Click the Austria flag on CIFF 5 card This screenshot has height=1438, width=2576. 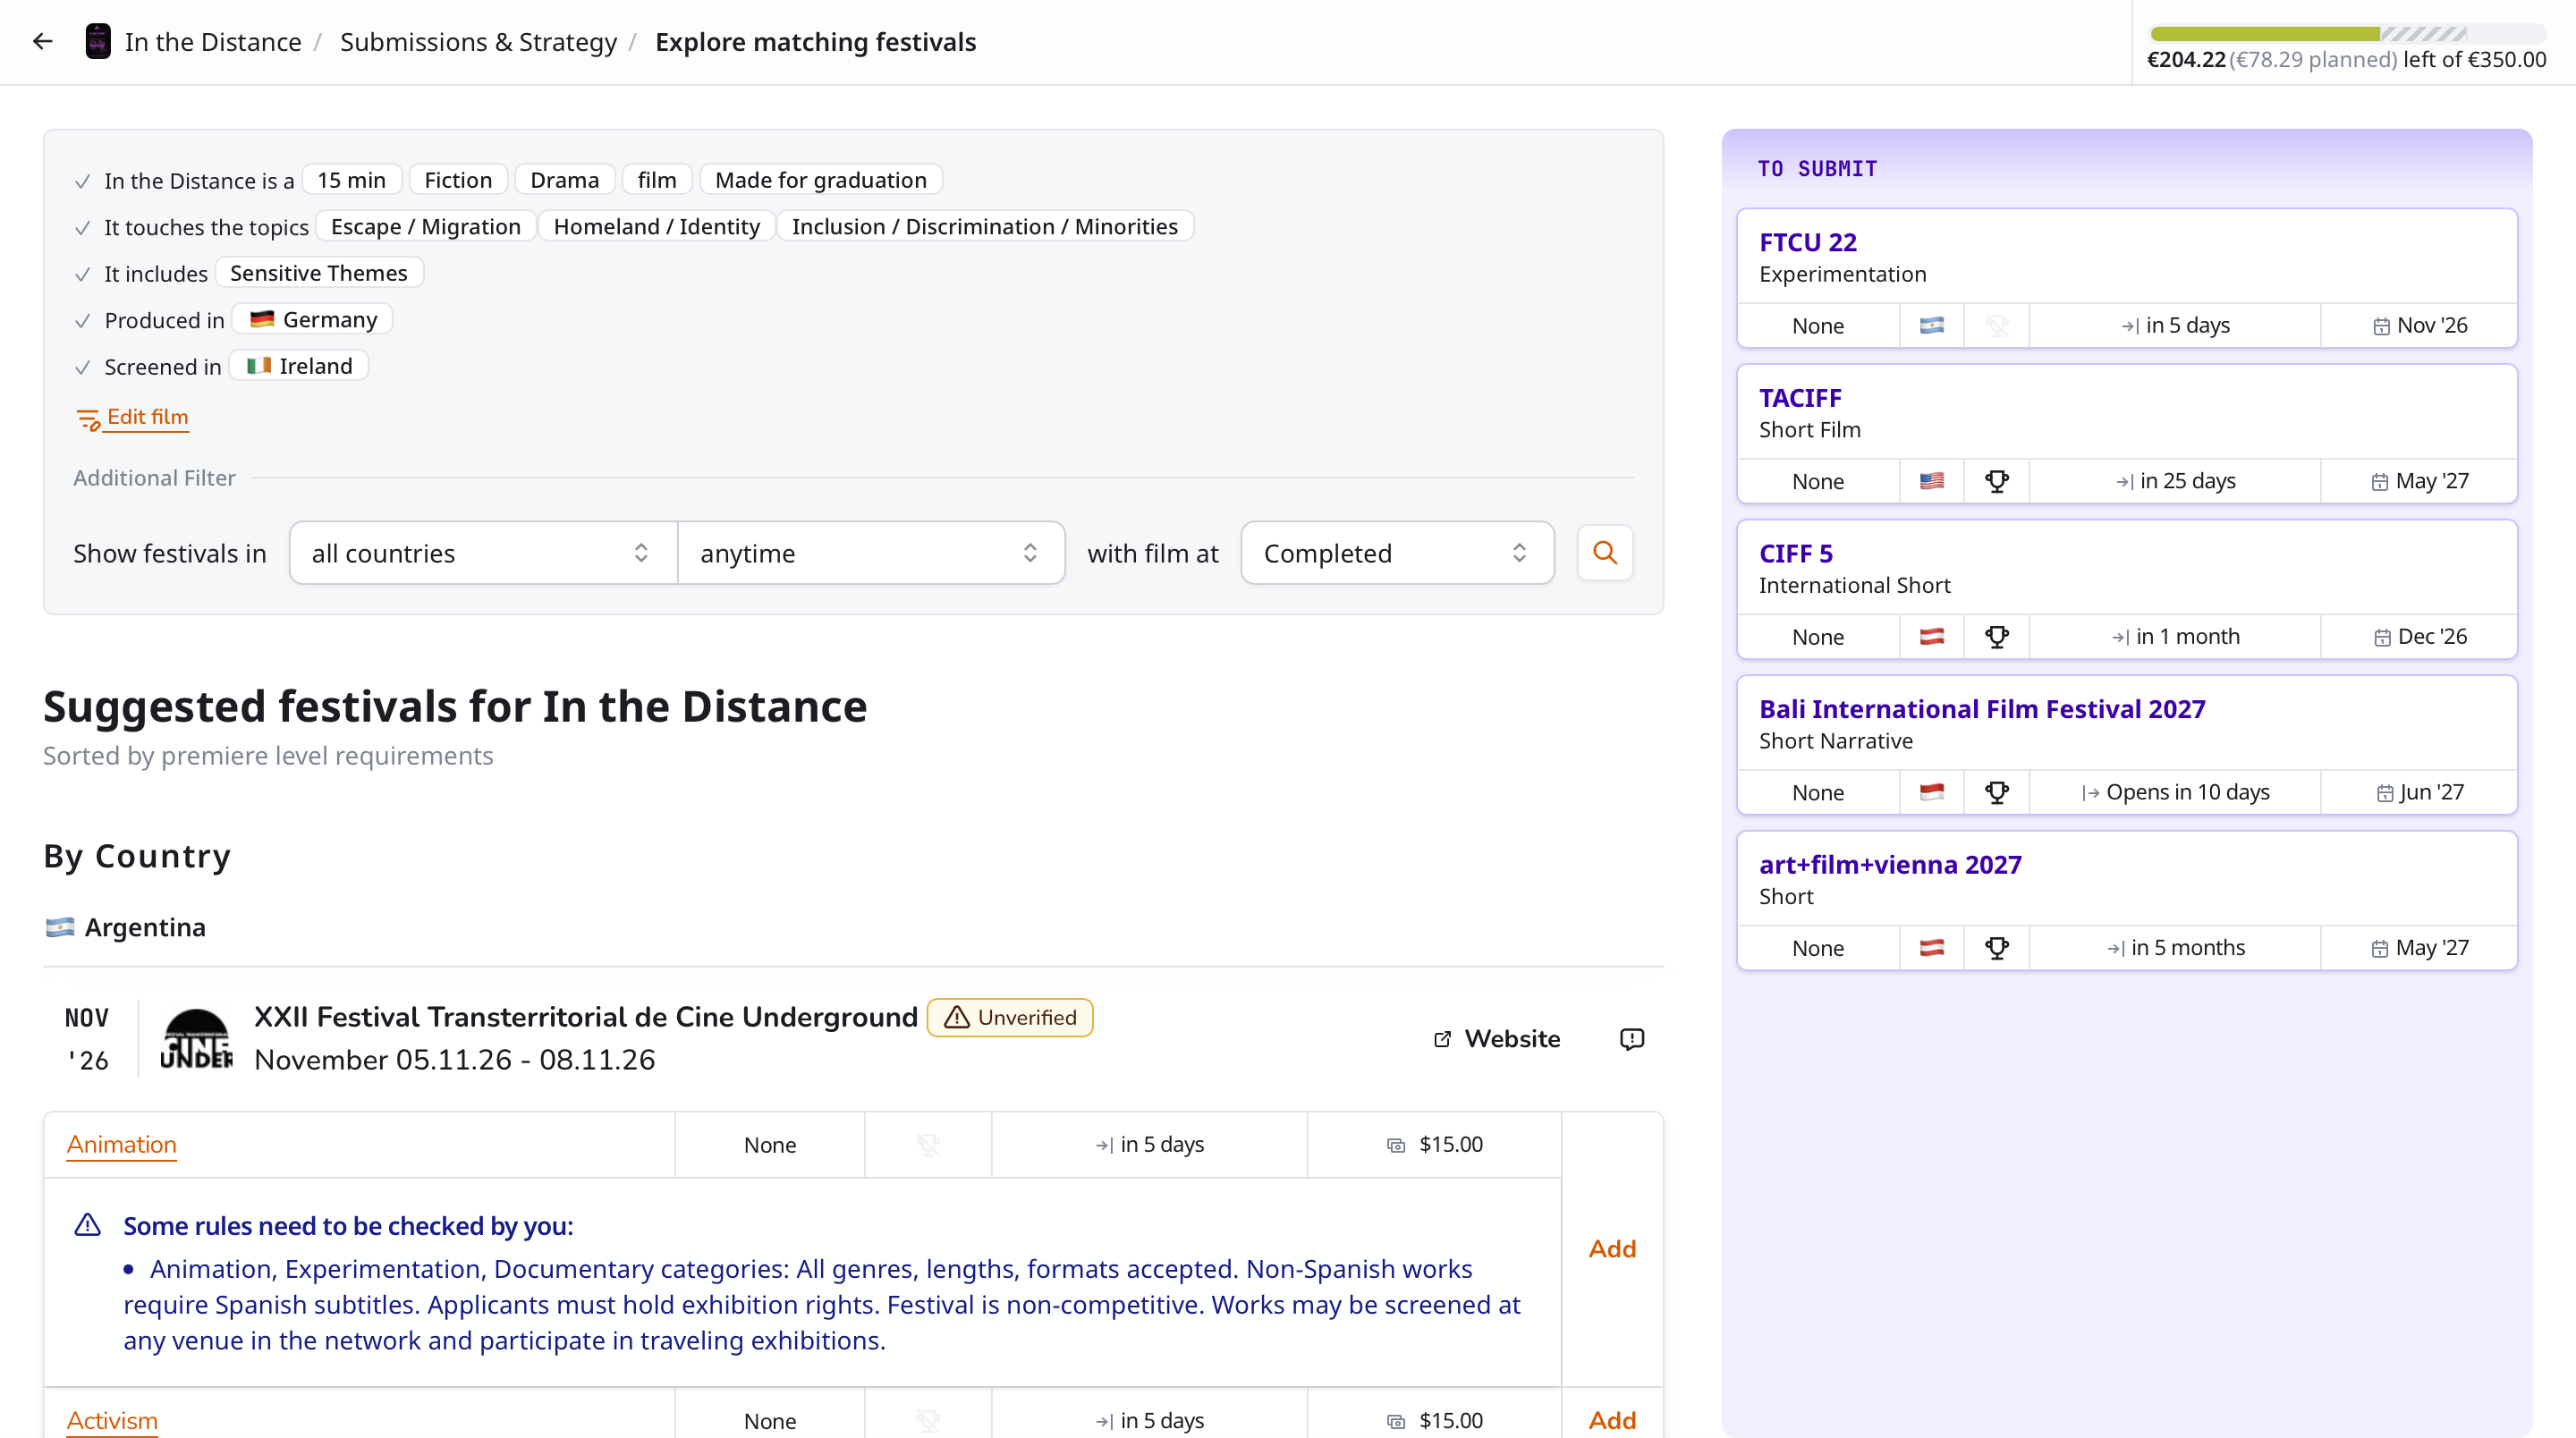click(1931, 637)
